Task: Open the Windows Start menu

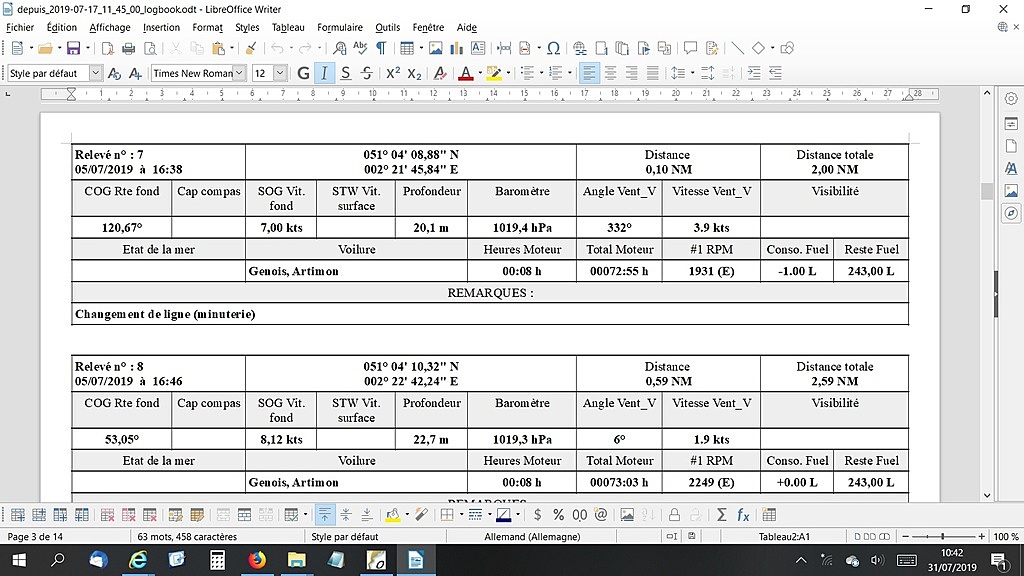Action: point(18,560)
